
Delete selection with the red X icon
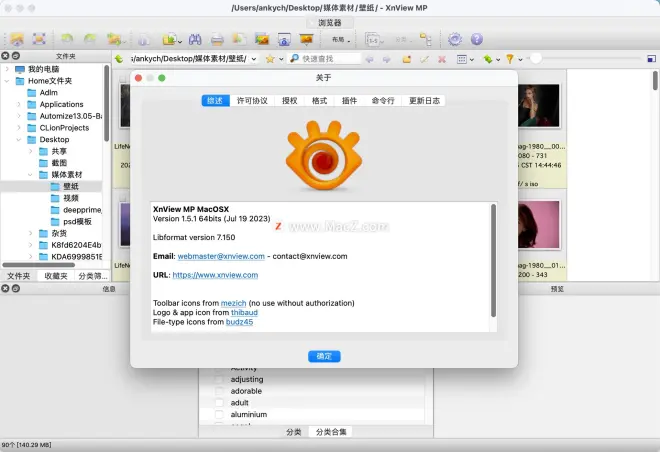[442, 59]
